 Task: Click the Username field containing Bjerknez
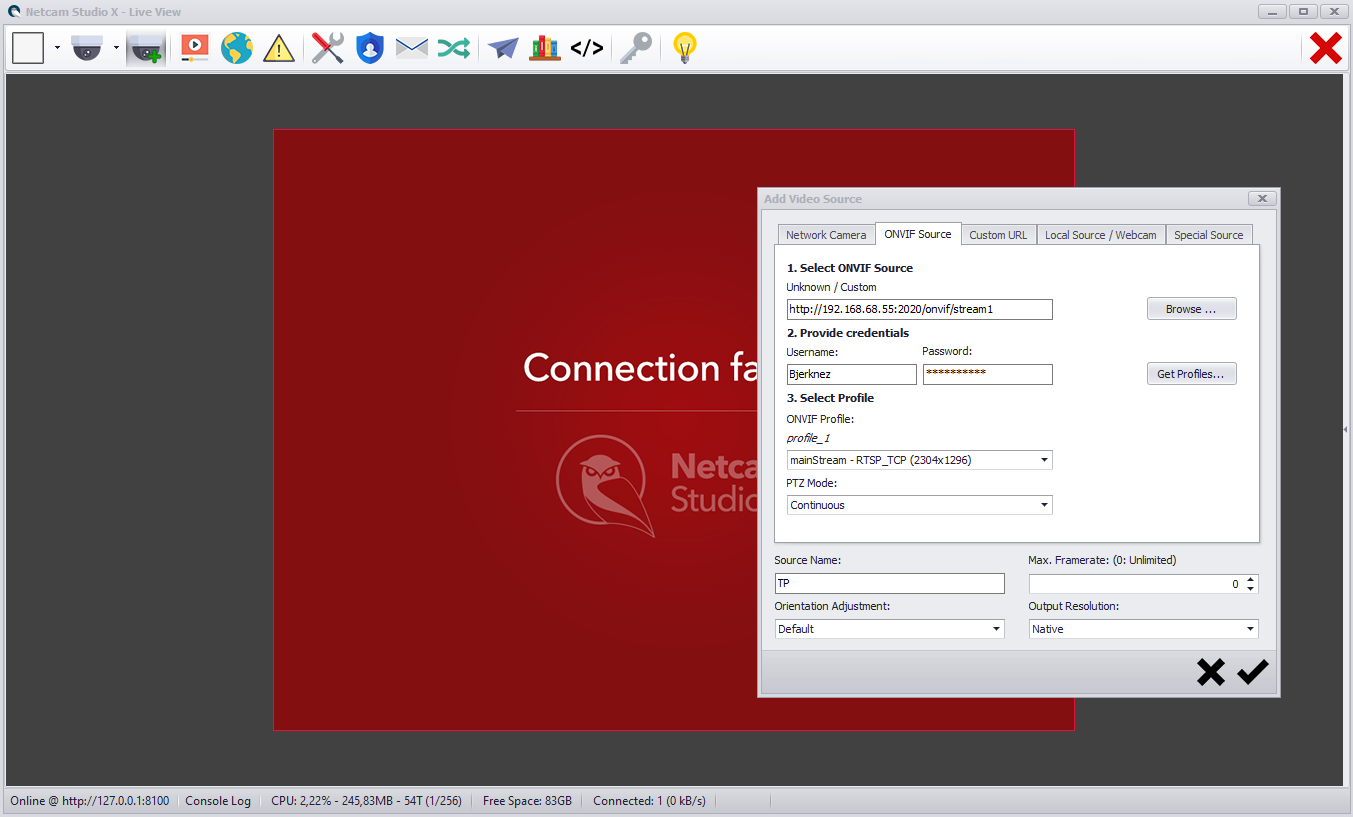point(852,374)
